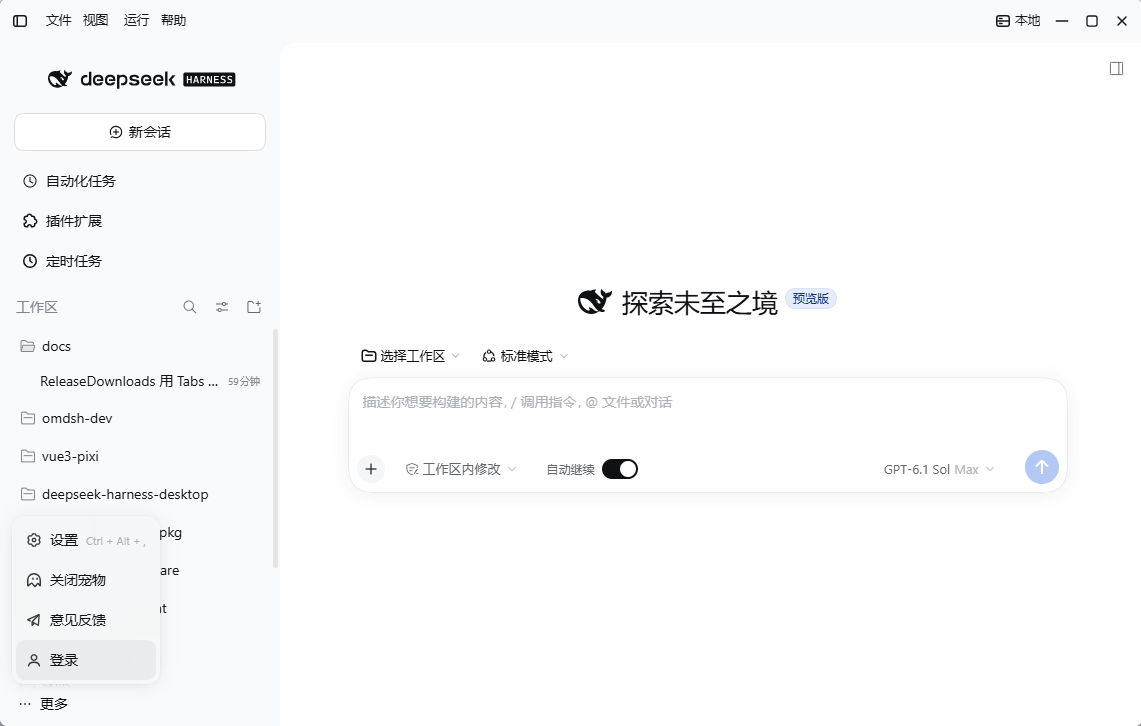This screenshot has width=1141, height=726.
Task: Open 插件扩展 in the sidebar
Action: [x=140, y=221]
